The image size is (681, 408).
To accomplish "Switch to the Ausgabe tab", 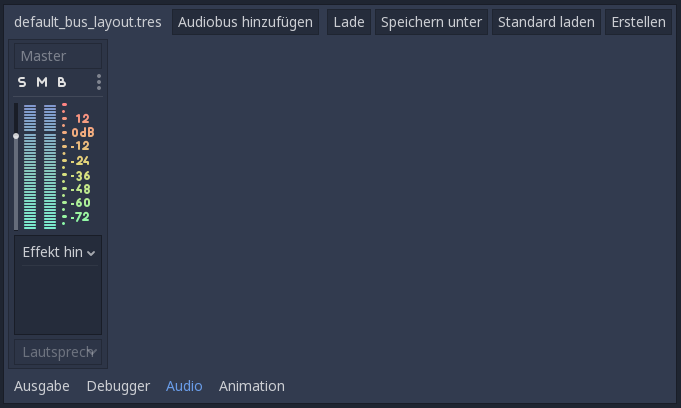I will click(42, 386).
